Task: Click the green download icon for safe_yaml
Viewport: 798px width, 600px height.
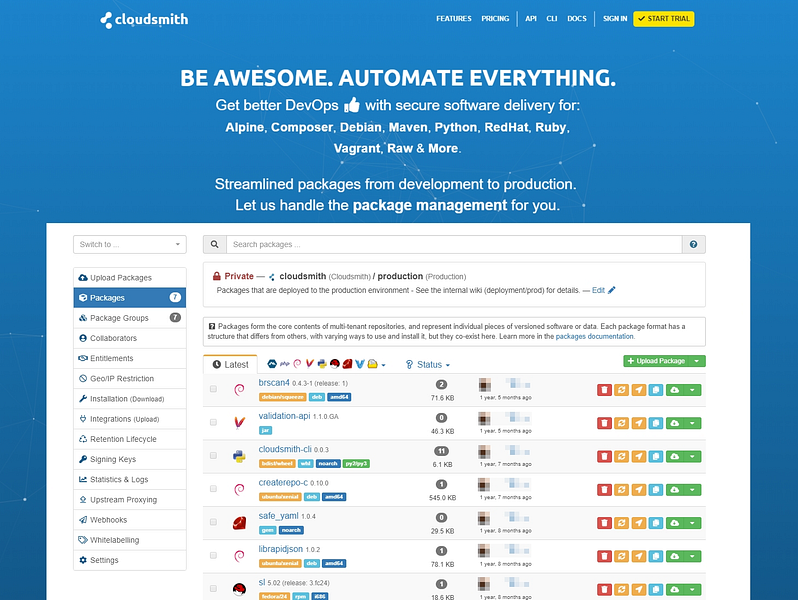Action: (x=675, y=523)
